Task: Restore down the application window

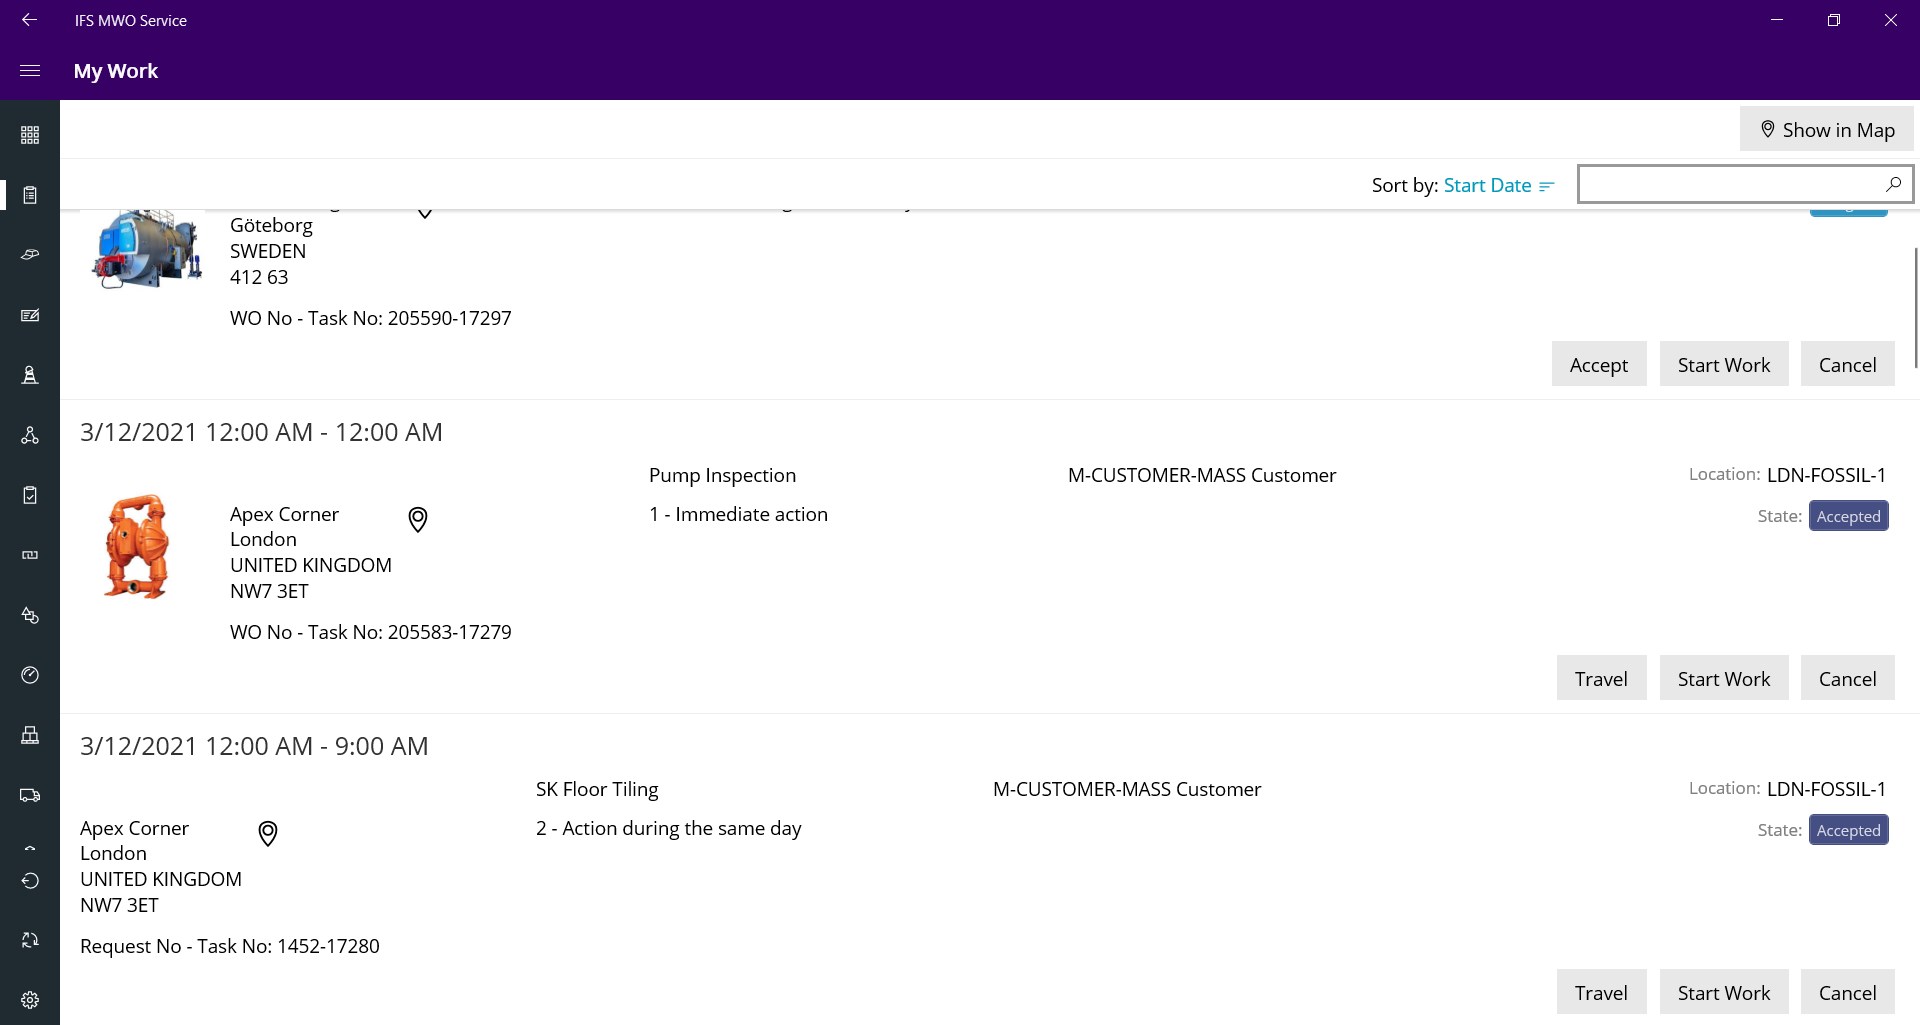Action: (1834, 20)
